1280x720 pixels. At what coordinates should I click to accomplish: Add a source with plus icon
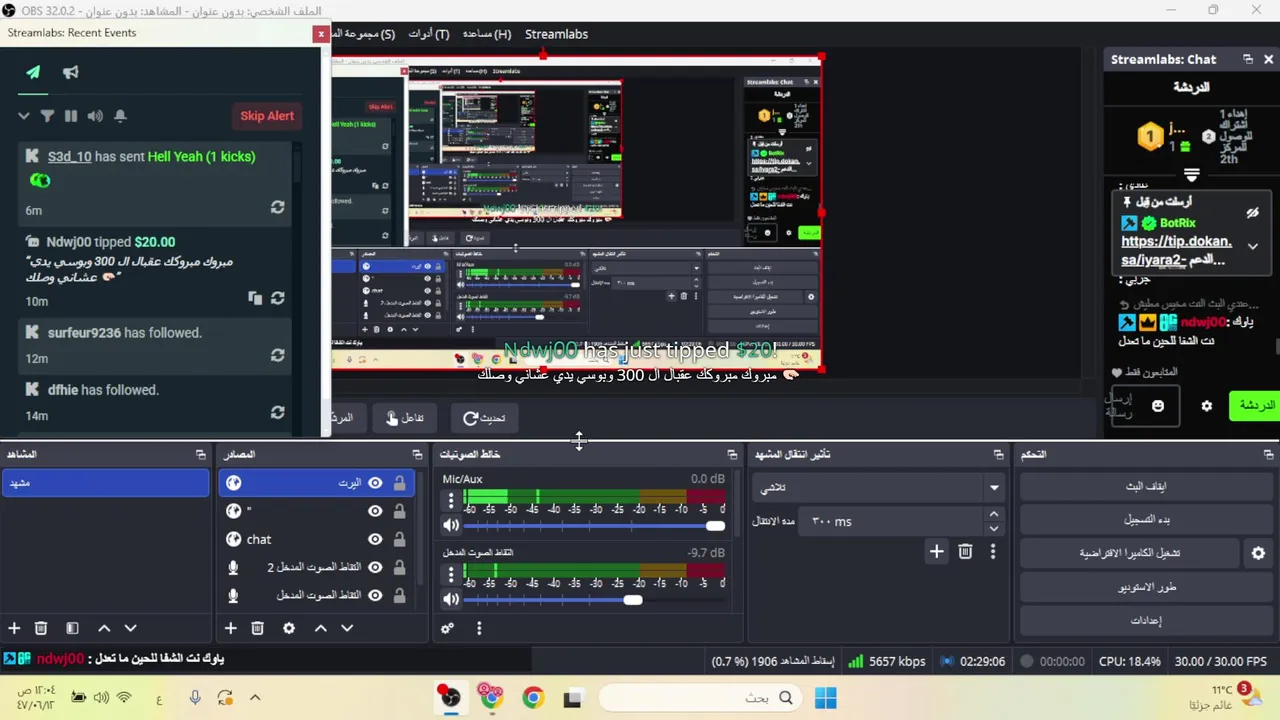pyautogui.click(x=230, y=628)
